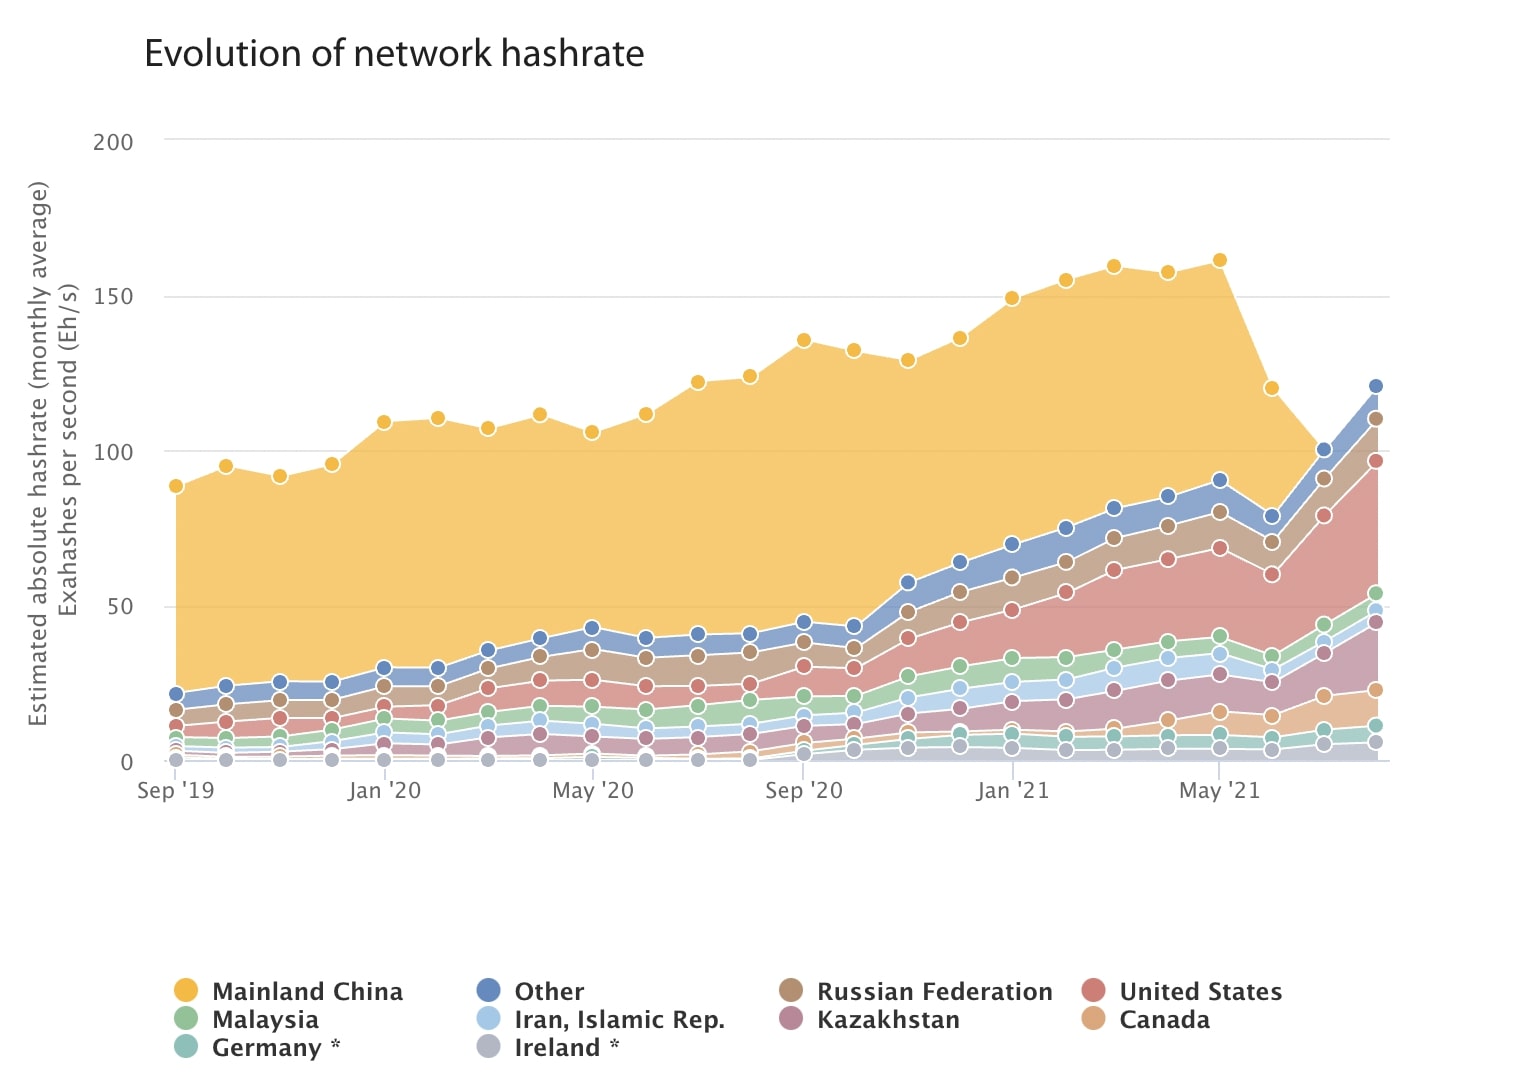
Task: Click the "Jan '21" x-axis label
Action: click(1013, 790)
